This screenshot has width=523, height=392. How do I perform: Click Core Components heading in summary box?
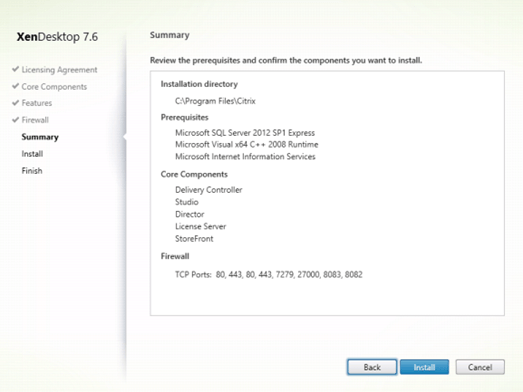pos(194,174)
